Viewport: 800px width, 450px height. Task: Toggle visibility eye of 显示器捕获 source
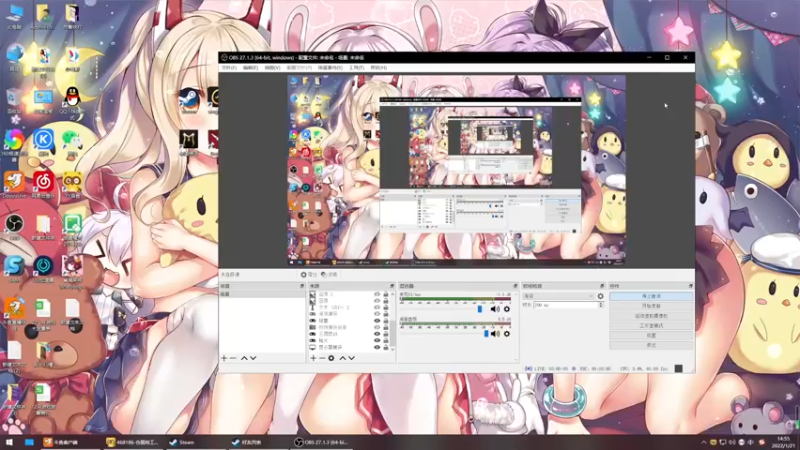click(377, 347)
